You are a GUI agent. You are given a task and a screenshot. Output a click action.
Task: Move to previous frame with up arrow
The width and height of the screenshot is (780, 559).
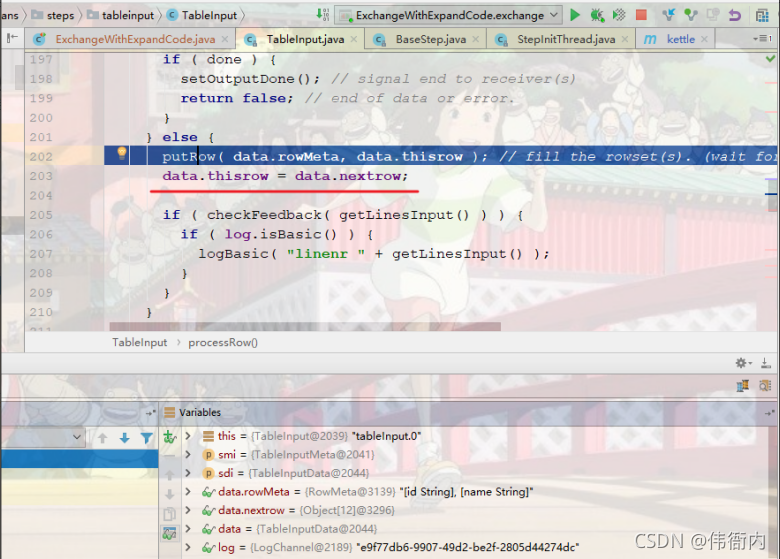[102, 438]
